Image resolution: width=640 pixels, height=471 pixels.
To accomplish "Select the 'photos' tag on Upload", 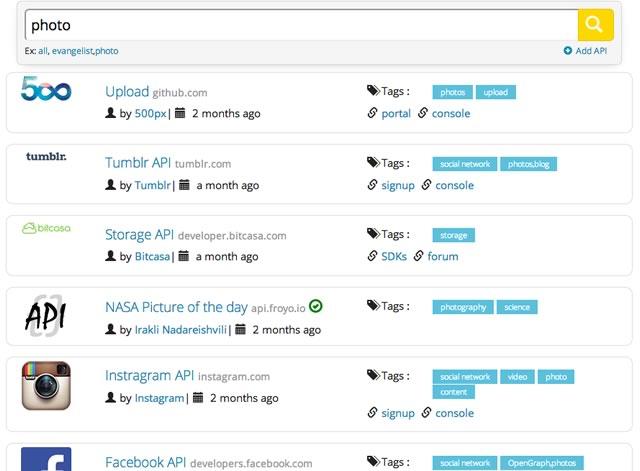I will tap(453, 93).
